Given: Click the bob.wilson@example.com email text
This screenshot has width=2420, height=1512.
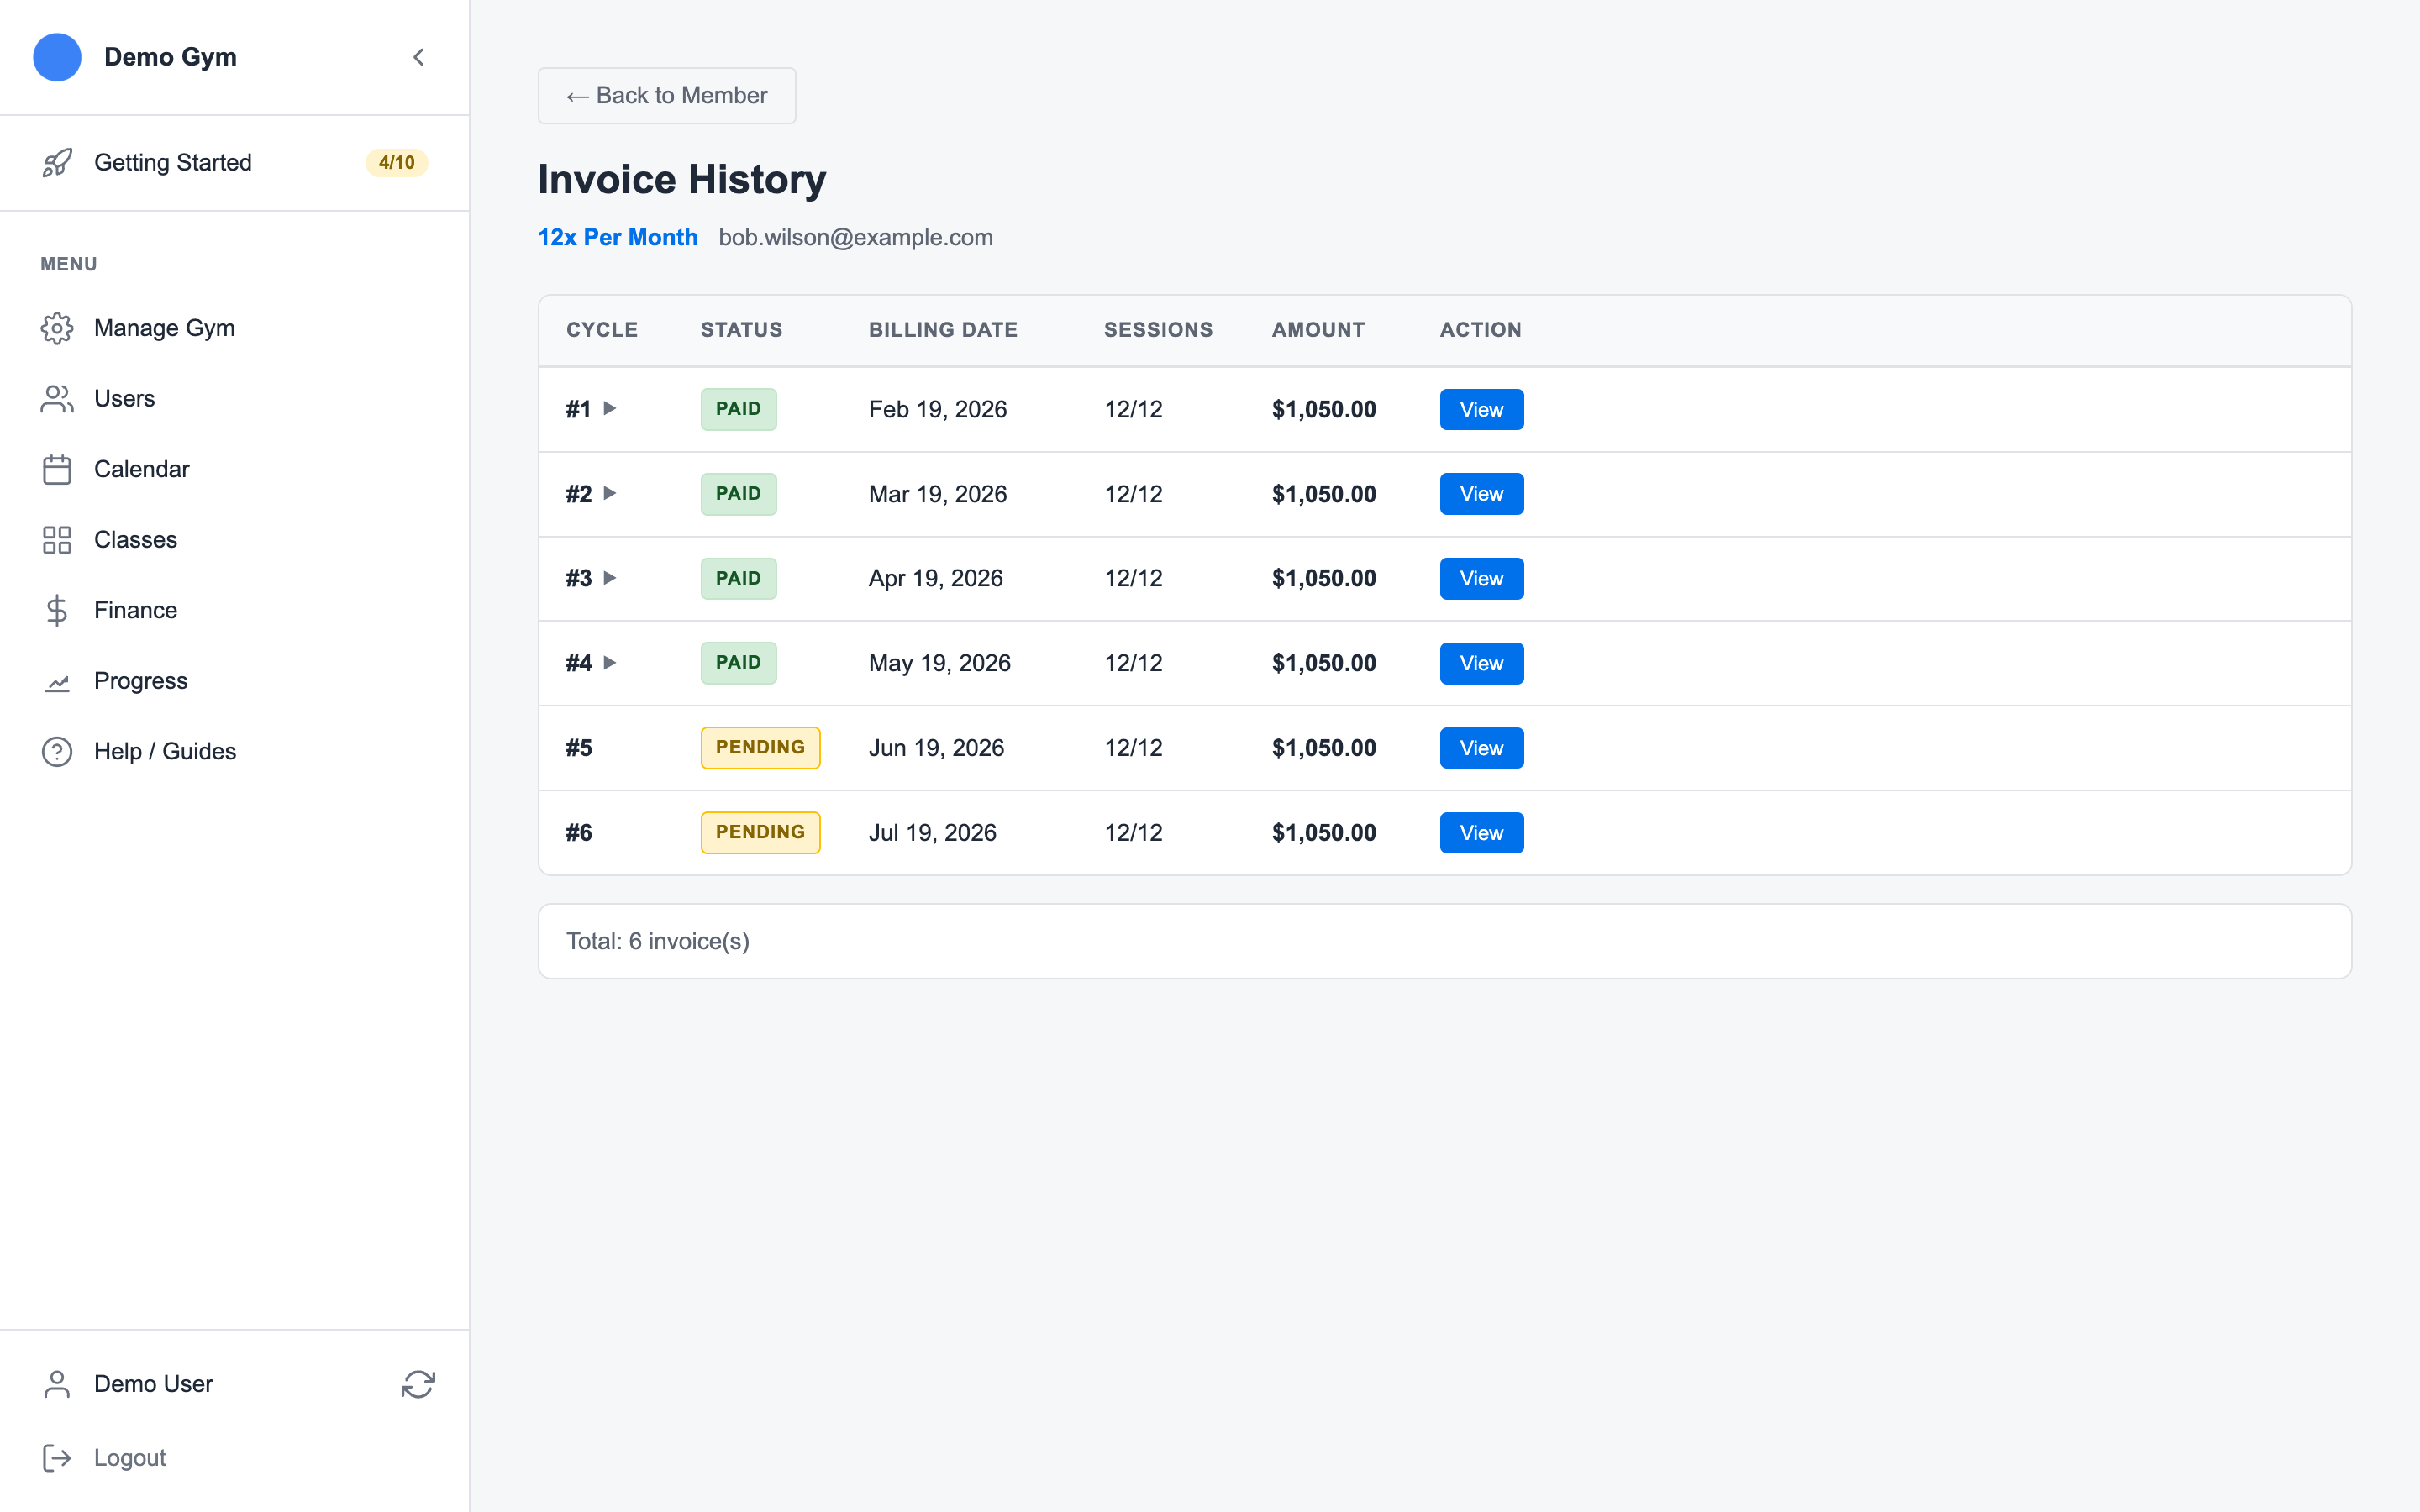Looking at the screenshot, I should 856,237.
